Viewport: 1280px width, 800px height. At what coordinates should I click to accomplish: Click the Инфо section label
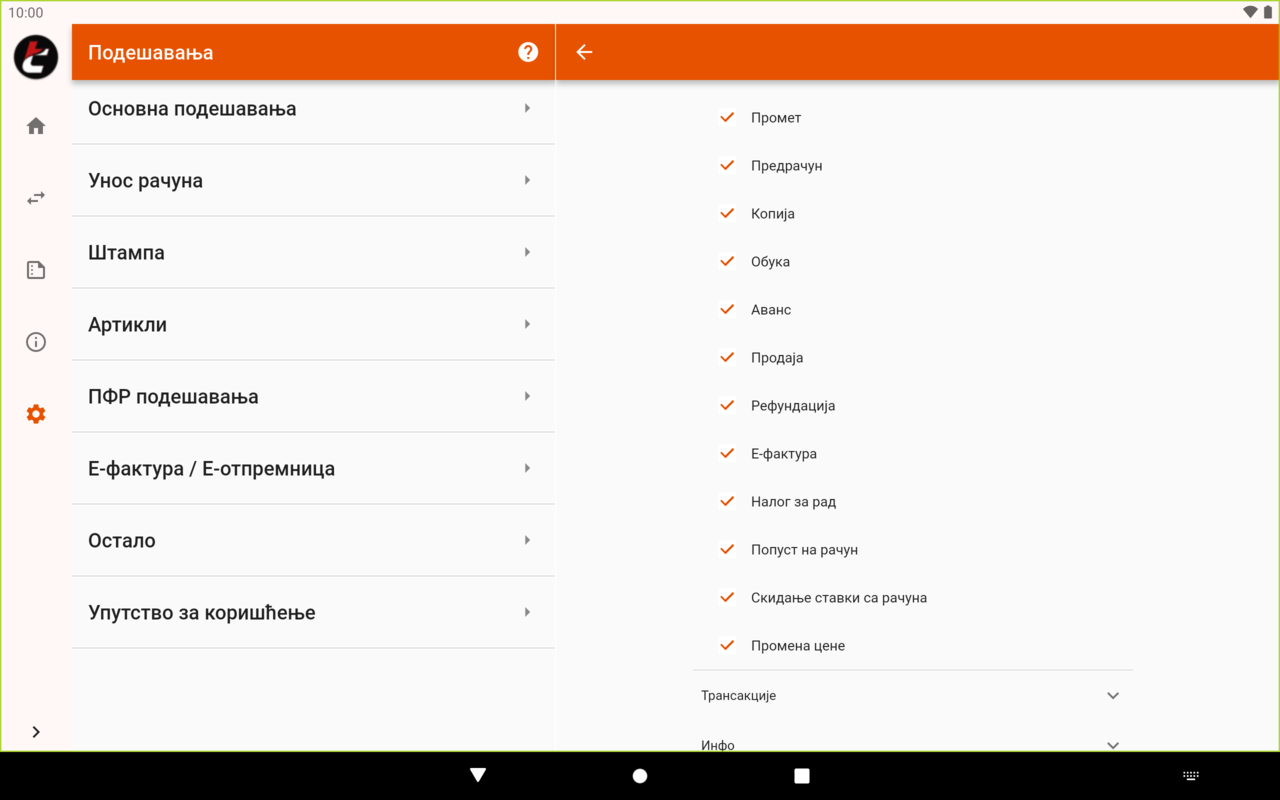coord(718,745)
